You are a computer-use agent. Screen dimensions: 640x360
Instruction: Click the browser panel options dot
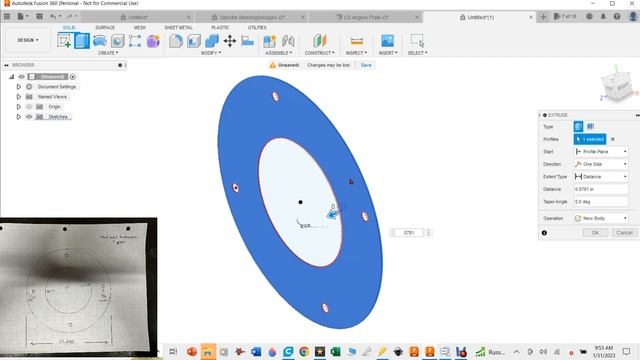coord(120,65)
